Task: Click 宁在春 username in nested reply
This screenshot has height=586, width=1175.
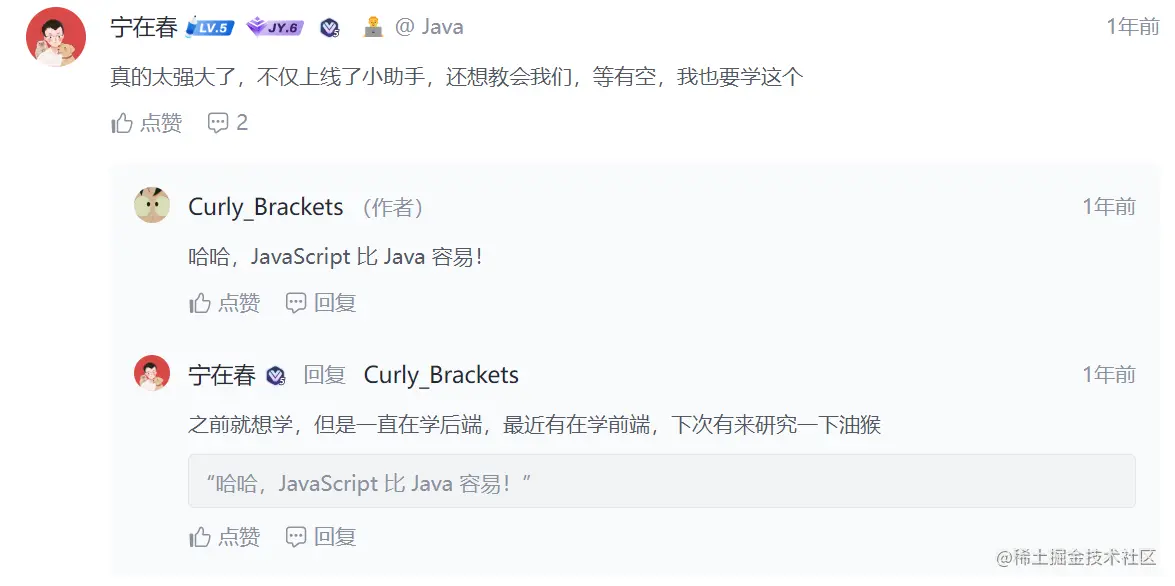Action: tap(222, 375)
